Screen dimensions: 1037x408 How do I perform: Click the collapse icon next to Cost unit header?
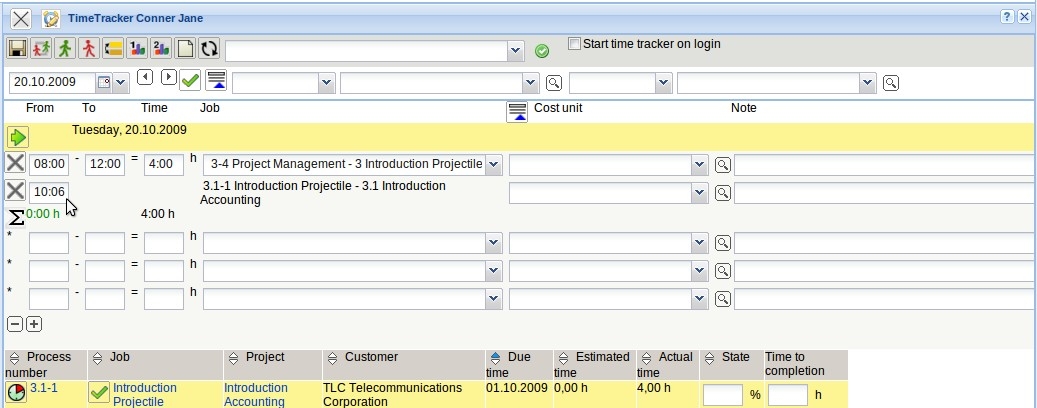click(517, 112)
